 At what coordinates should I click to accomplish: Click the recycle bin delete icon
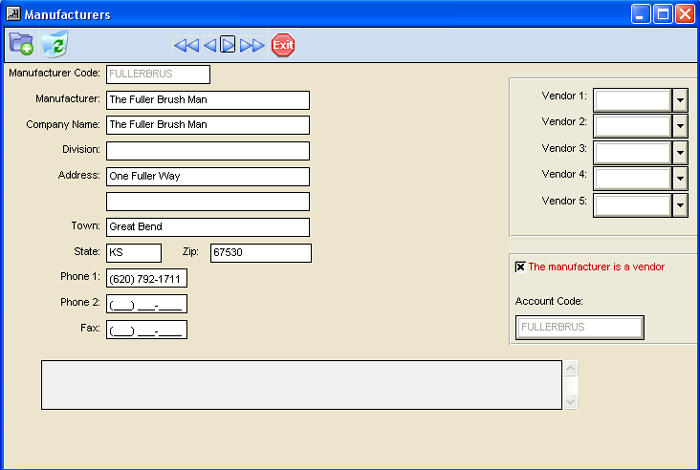coord(54,44)
